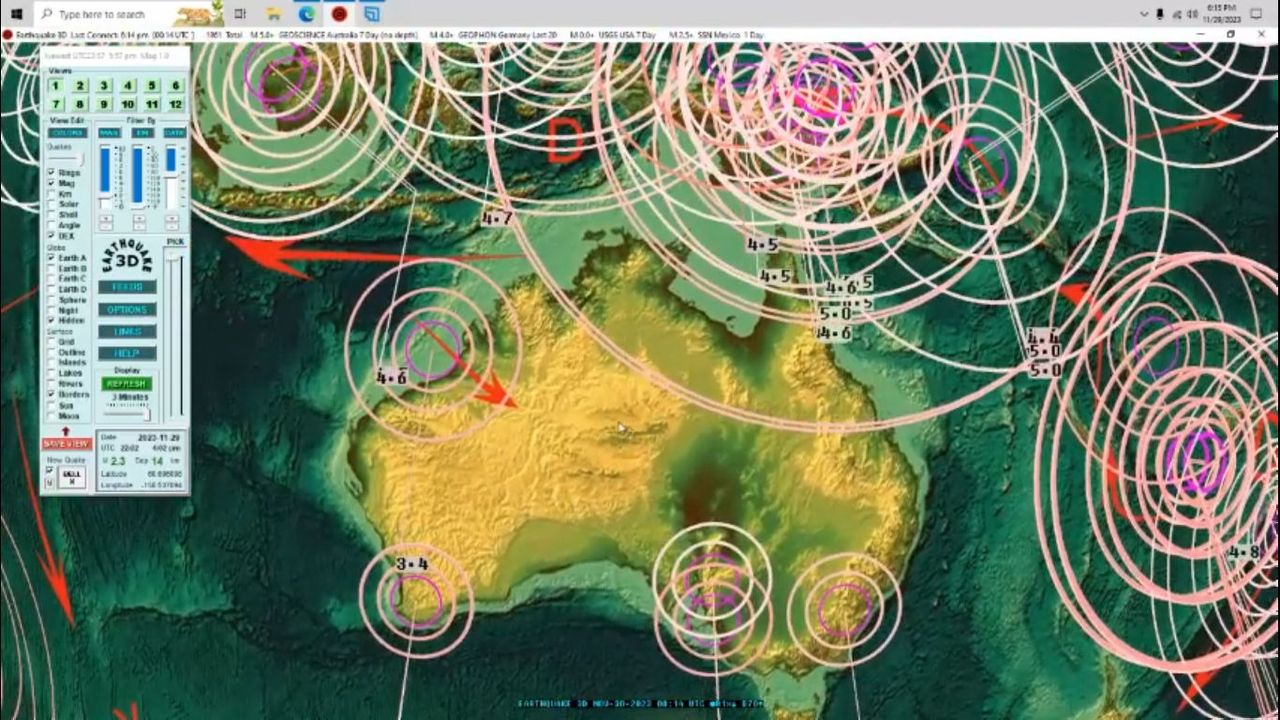
Task: Toggle the Rings checkbox
Action: click(52, 173)
